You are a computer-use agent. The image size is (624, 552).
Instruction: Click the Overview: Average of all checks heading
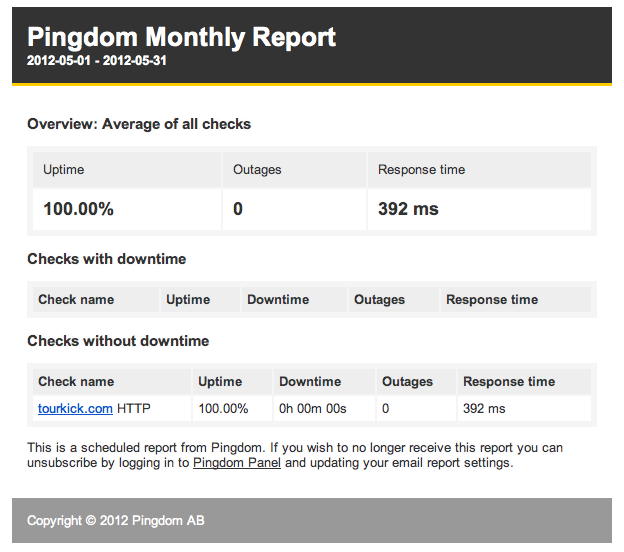139,124
